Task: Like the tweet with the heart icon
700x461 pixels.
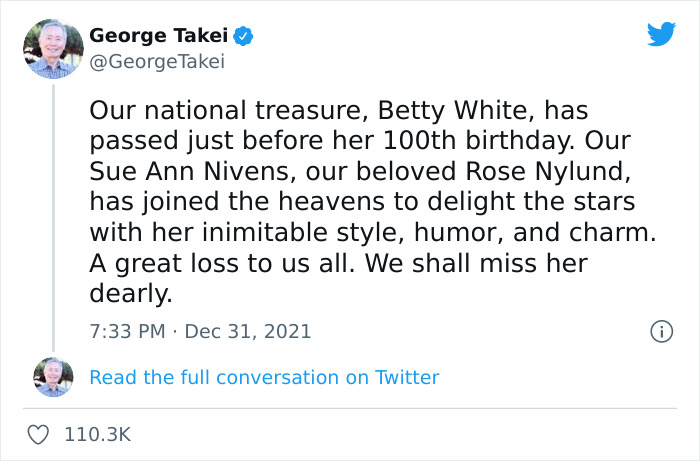Action: [39, 435]
